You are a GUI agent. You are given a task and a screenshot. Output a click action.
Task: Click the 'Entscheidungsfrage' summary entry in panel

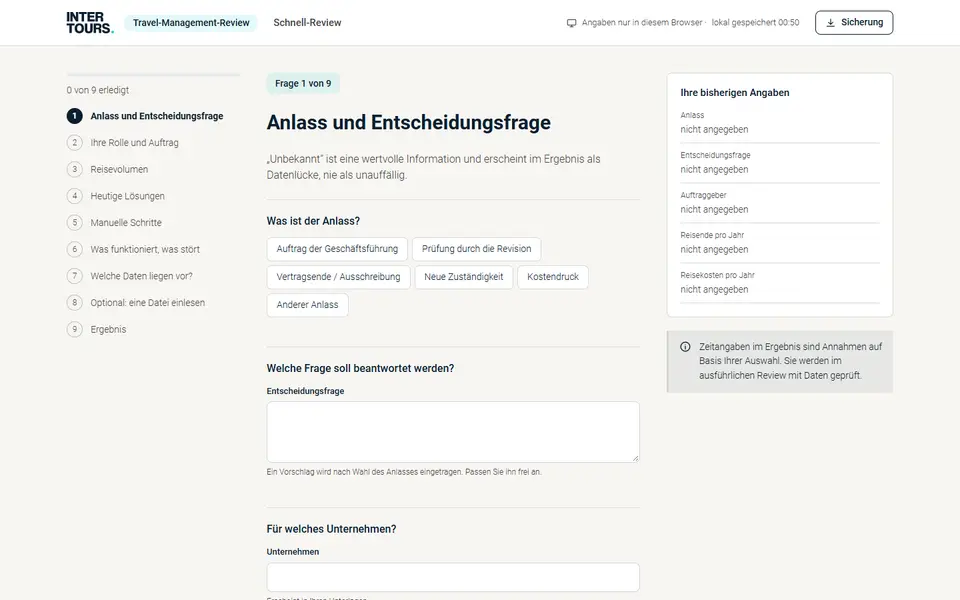(x=779, y=163)
